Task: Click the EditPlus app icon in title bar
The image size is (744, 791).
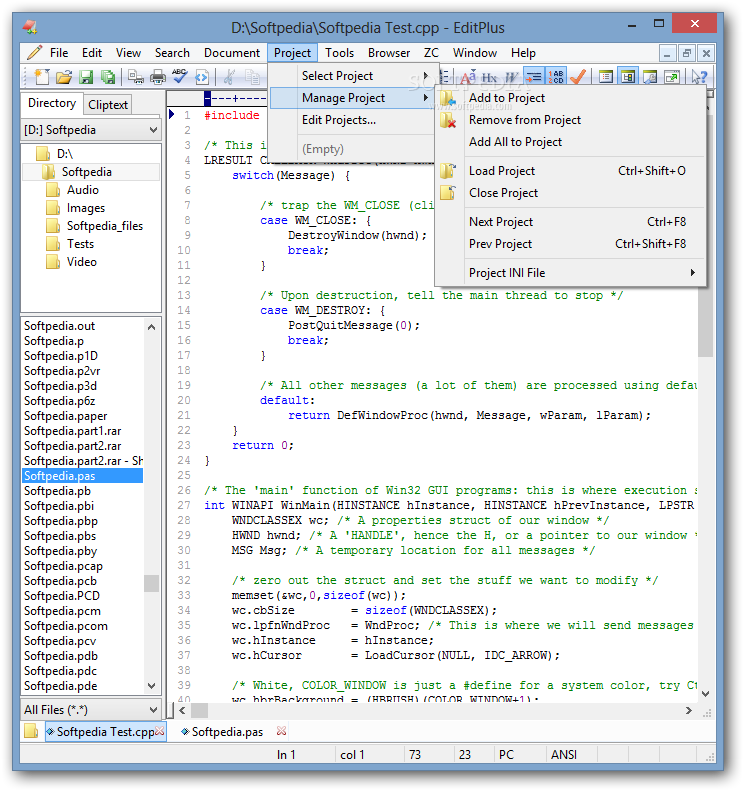Action: point(30,26)
